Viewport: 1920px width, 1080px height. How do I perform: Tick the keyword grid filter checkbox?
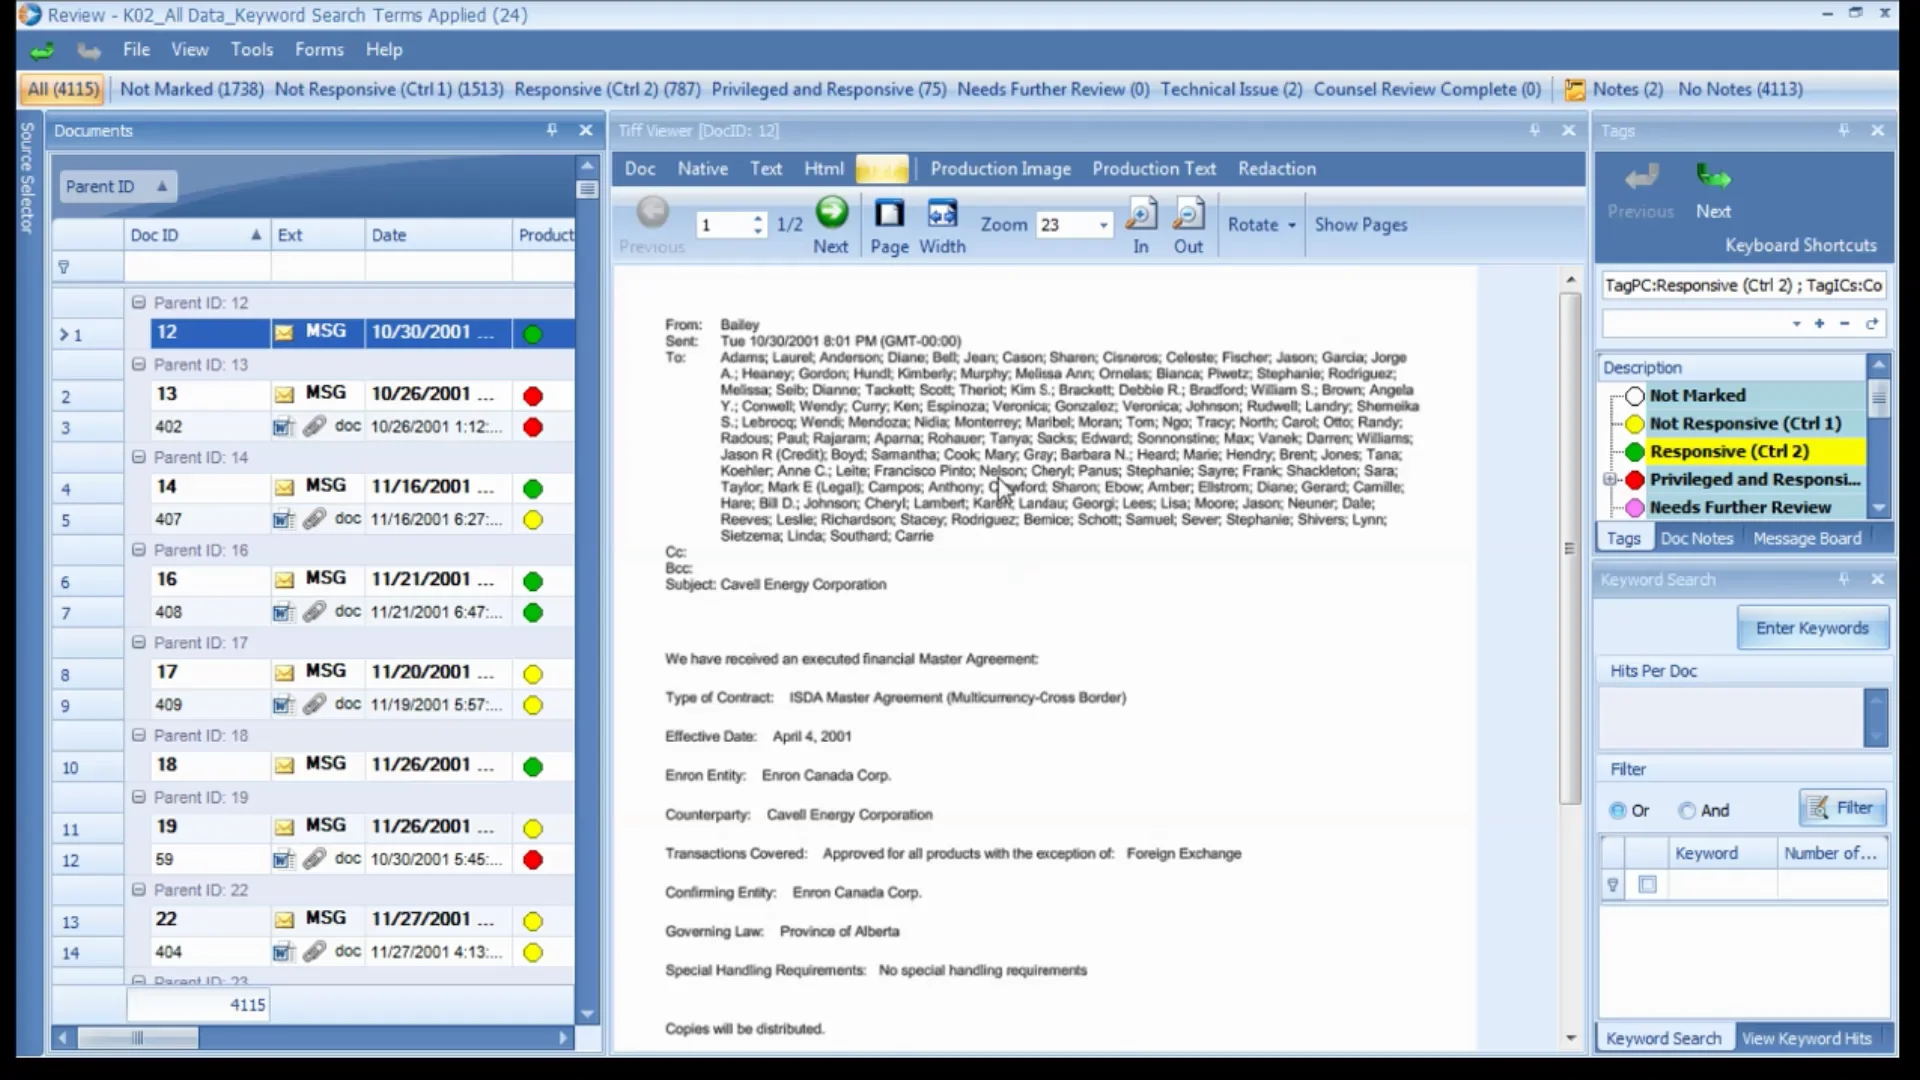tap(1648, 884)
